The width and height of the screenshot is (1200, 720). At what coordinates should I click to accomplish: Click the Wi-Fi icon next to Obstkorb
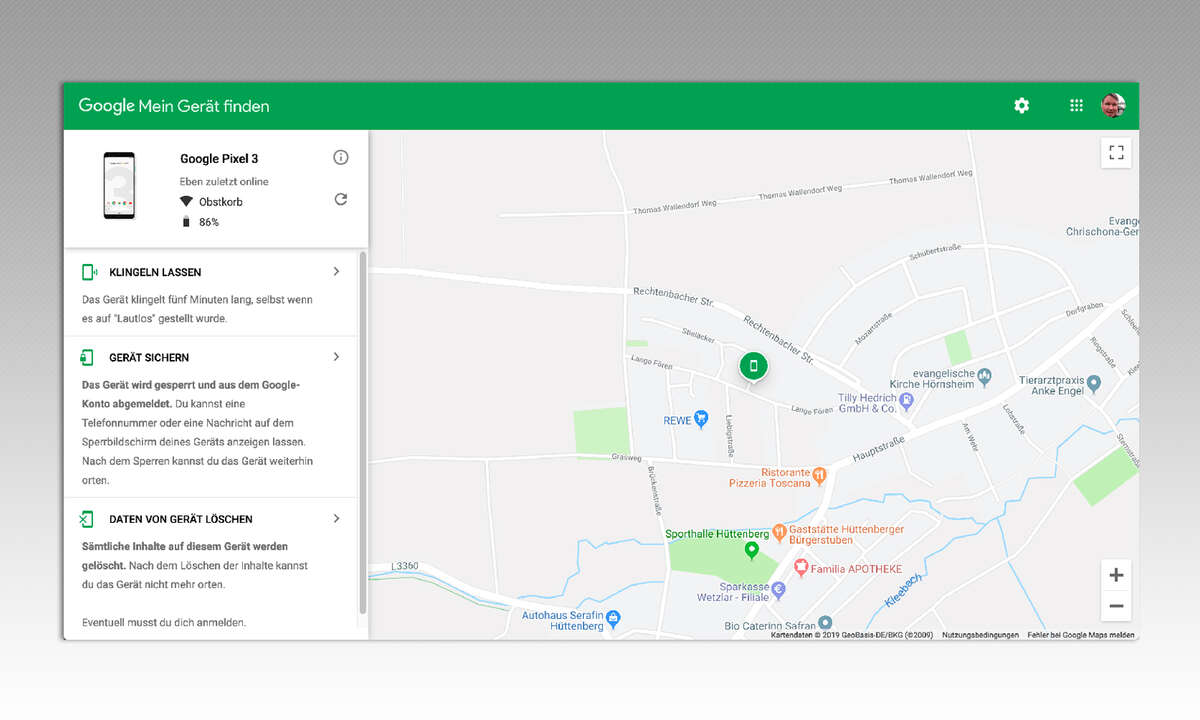point(186,201)
